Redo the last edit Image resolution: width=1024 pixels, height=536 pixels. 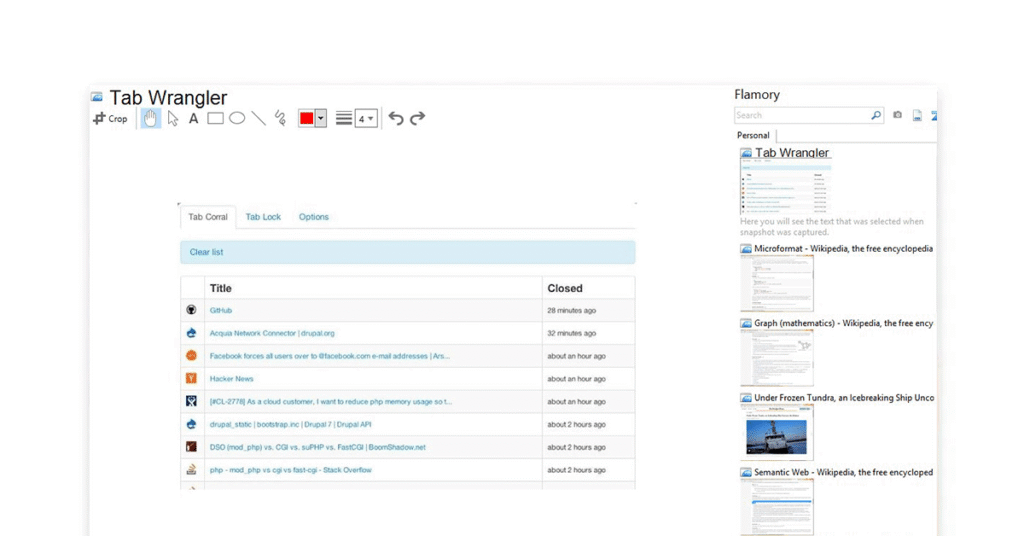click(417, 118)
